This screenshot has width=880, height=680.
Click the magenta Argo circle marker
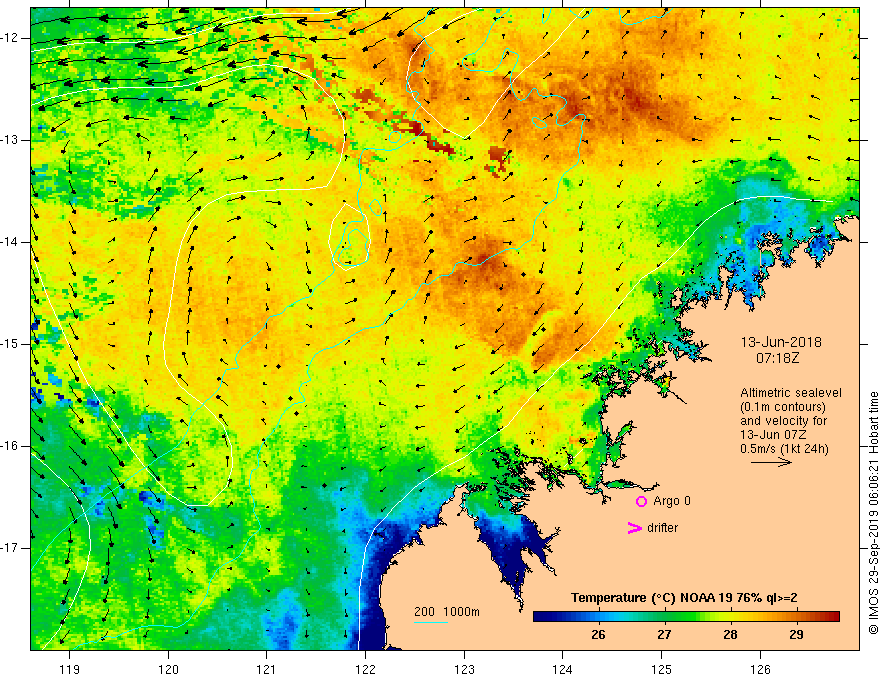pyautogui.click(x=641, y=501)
